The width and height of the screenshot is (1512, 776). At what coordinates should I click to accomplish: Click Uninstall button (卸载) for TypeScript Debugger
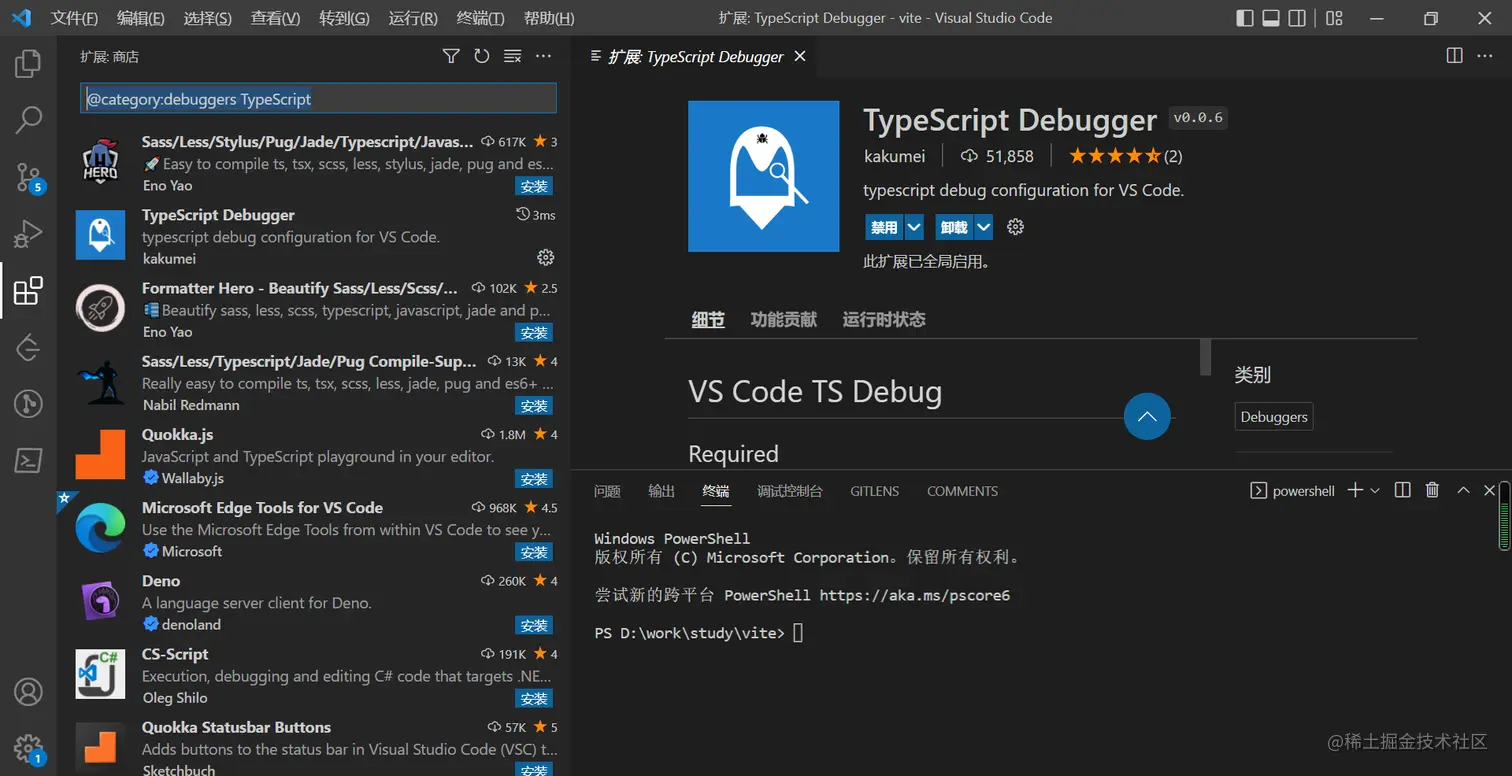click(x=954, y=227)
